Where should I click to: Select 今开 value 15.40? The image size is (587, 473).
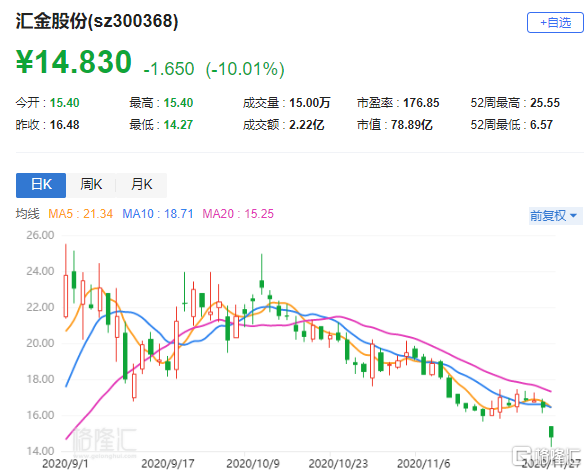tap(65, 103)
